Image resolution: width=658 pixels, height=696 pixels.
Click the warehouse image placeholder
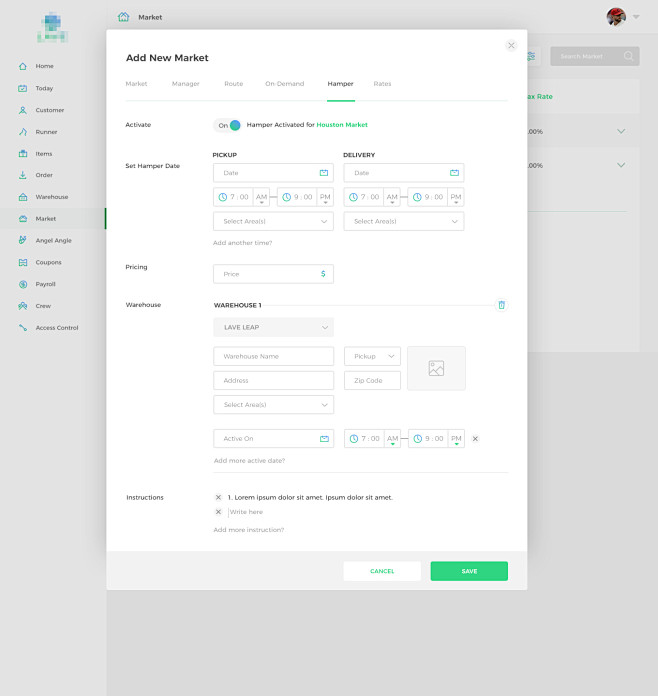point(436,368)
